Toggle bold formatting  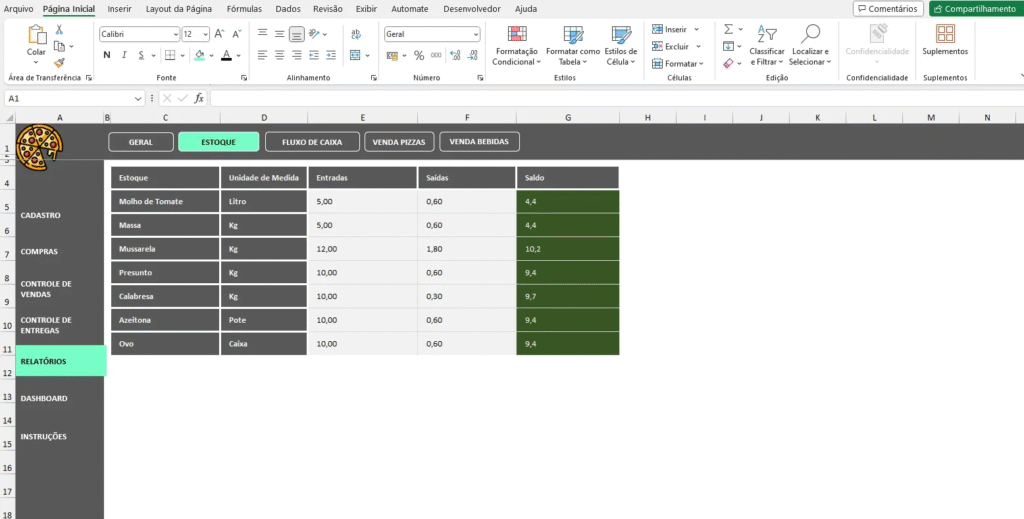coord(106,56)
